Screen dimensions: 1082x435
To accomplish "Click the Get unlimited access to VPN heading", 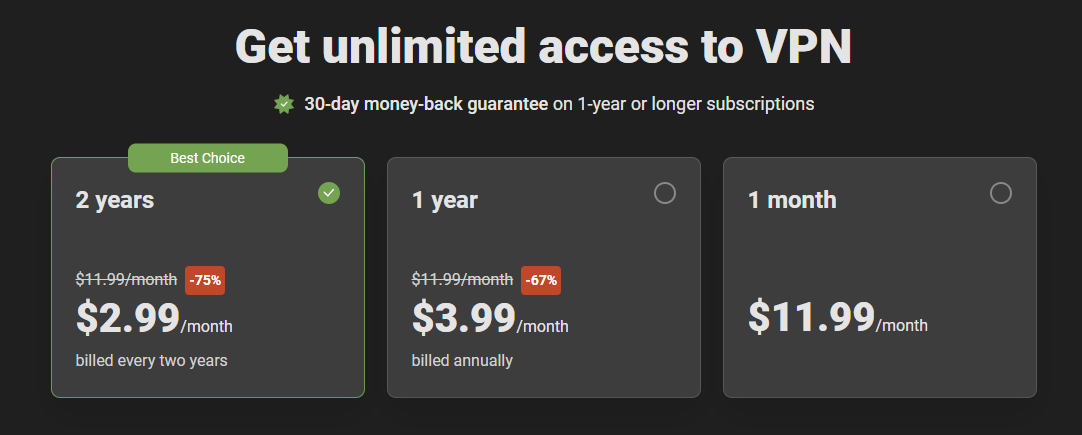I will [x=543, y=46].
